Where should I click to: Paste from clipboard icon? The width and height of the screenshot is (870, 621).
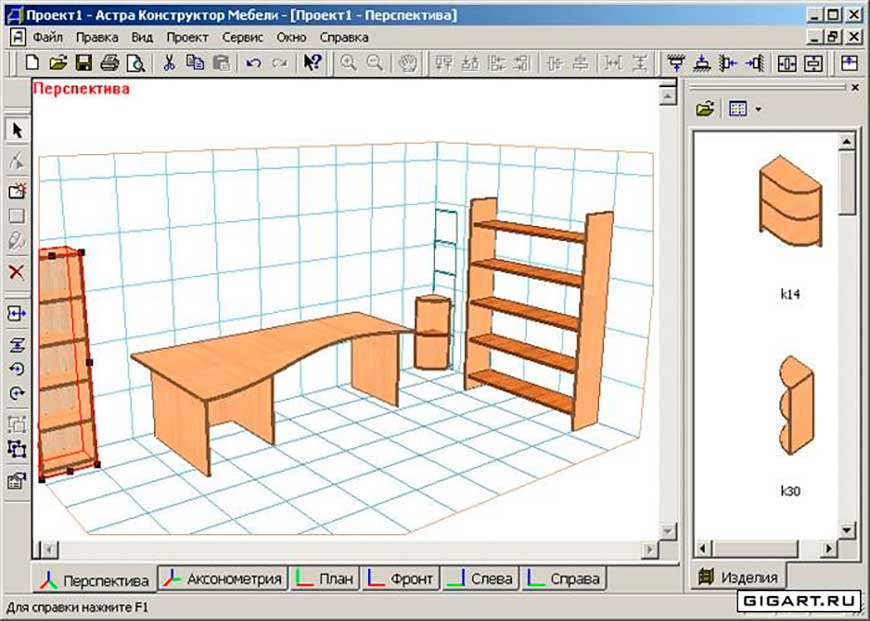[221, 63]
